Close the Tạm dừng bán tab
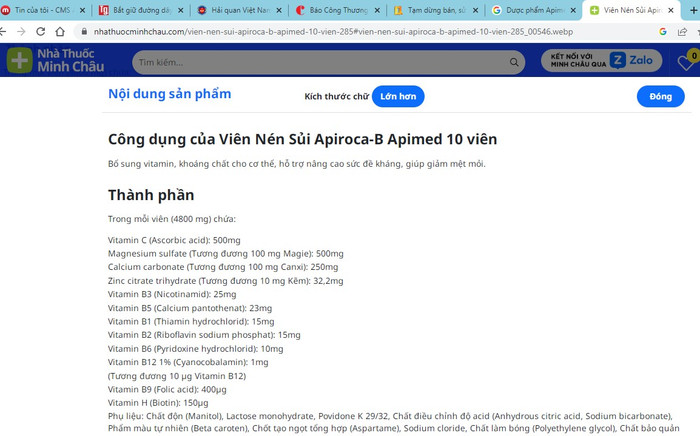Viewport: 700px width, 436px height. (x=475, y=10)
